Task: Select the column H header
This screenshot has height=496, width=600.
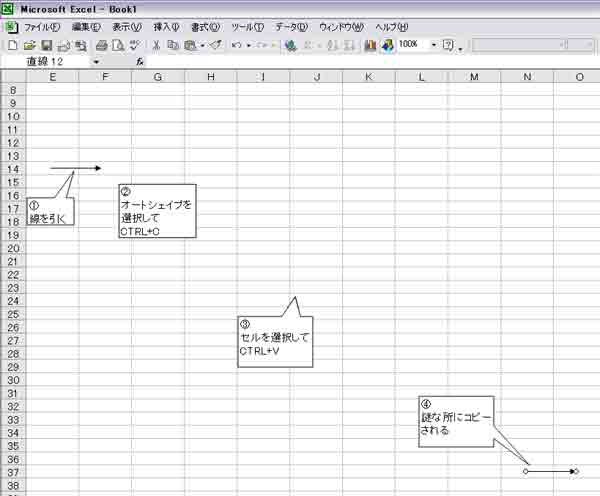Action: pos(211,77)
